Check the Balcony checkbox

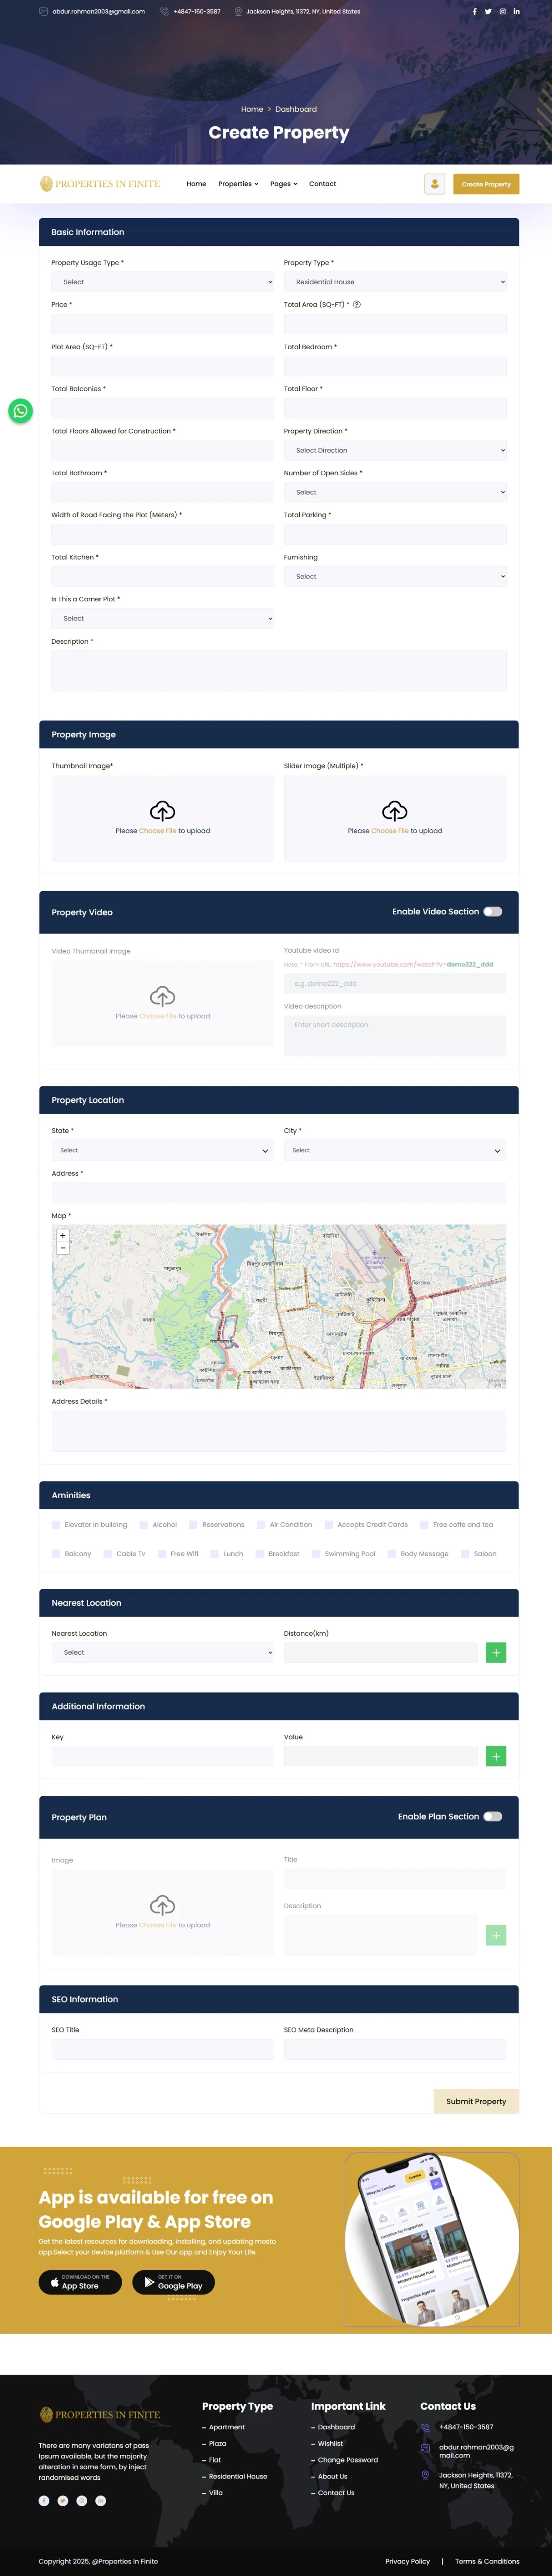click(x=56, y=1554)
